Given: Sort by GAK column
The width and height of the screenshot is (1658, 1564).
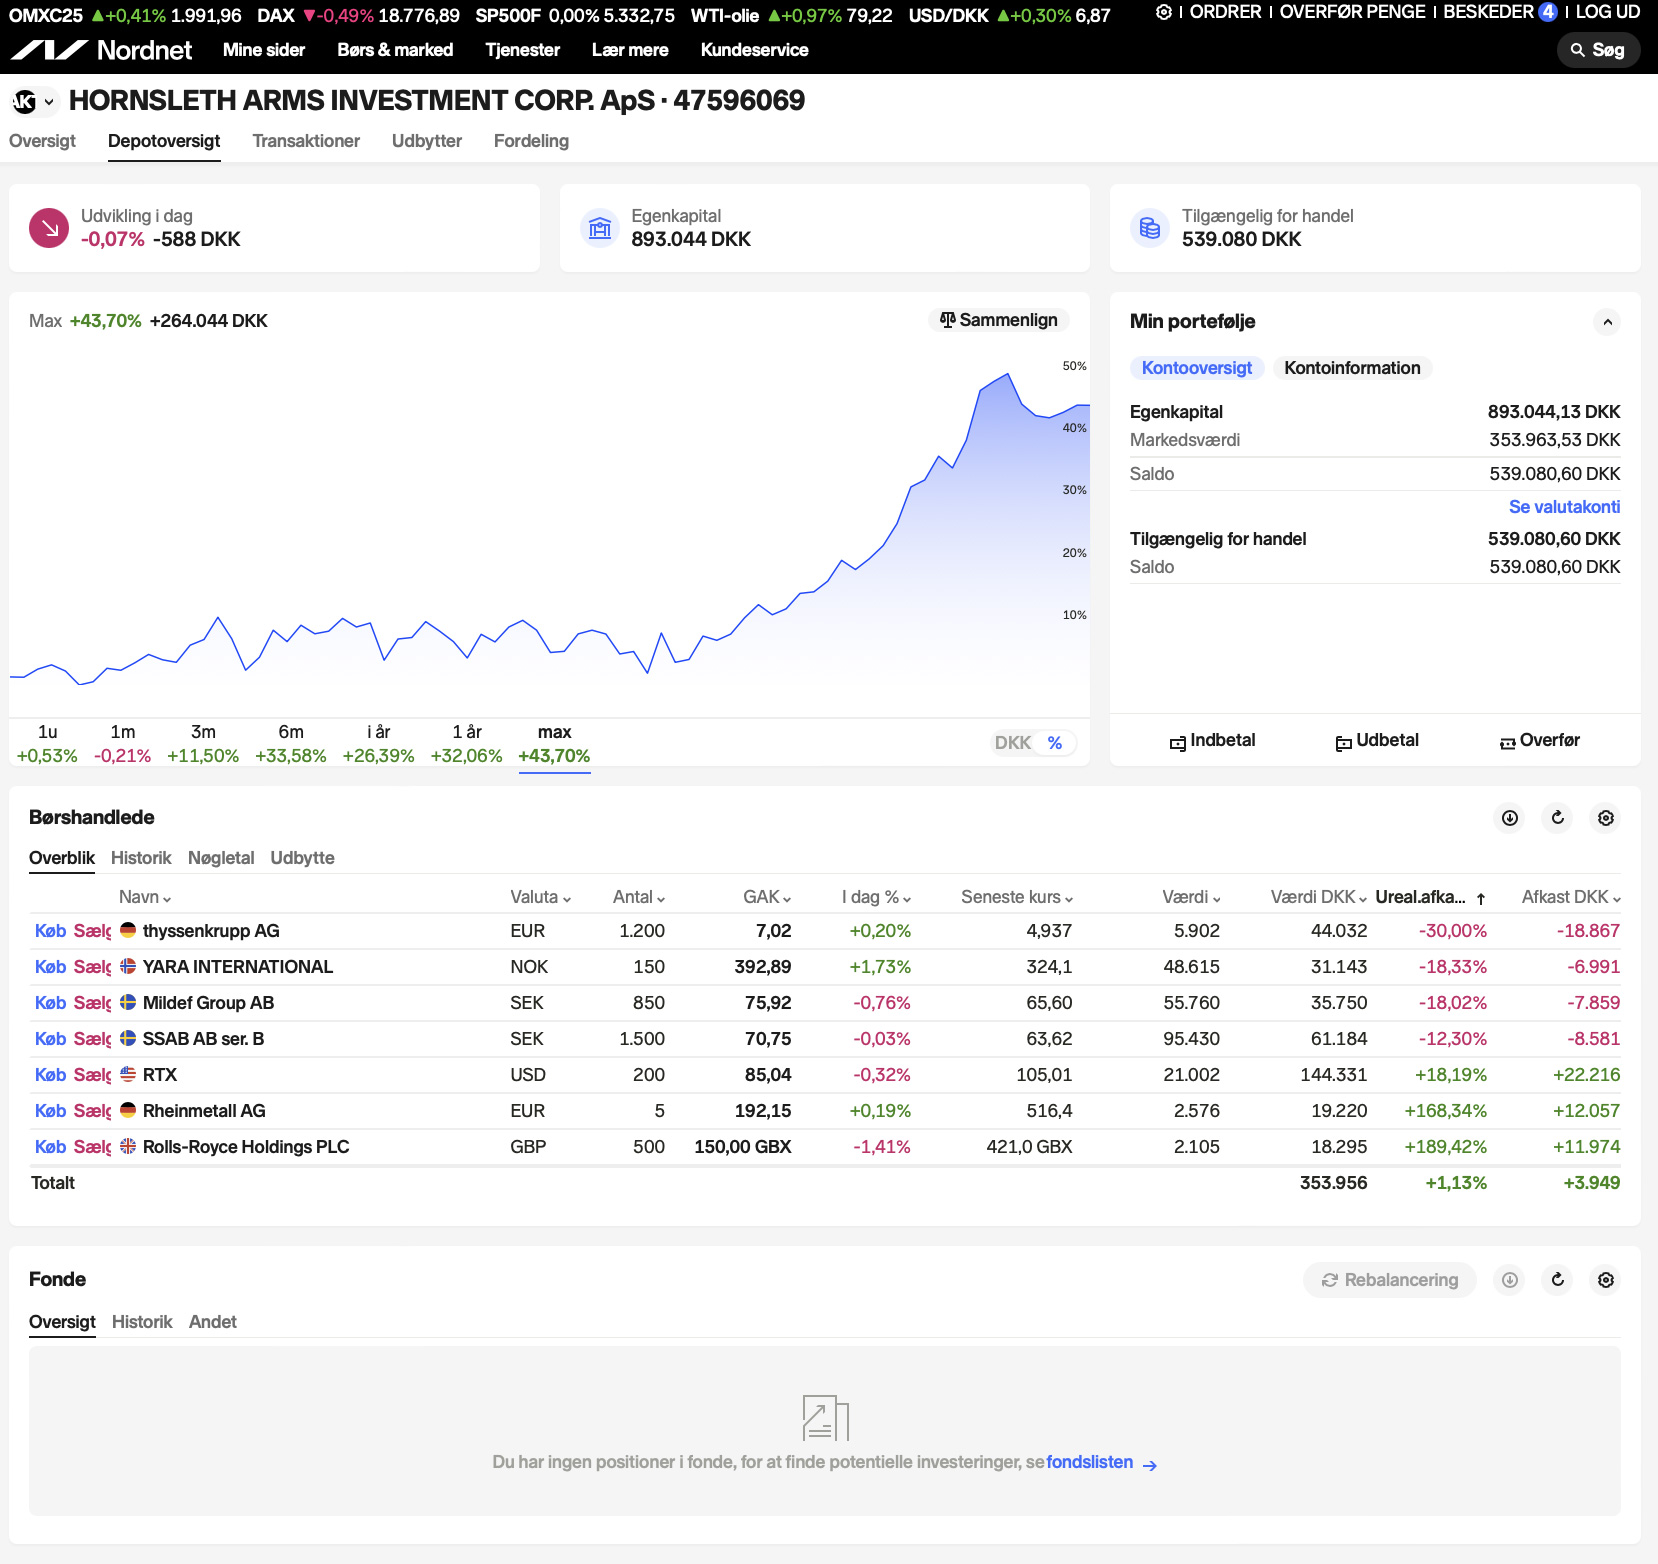Looking at the screenshot, I should point(767,897).
